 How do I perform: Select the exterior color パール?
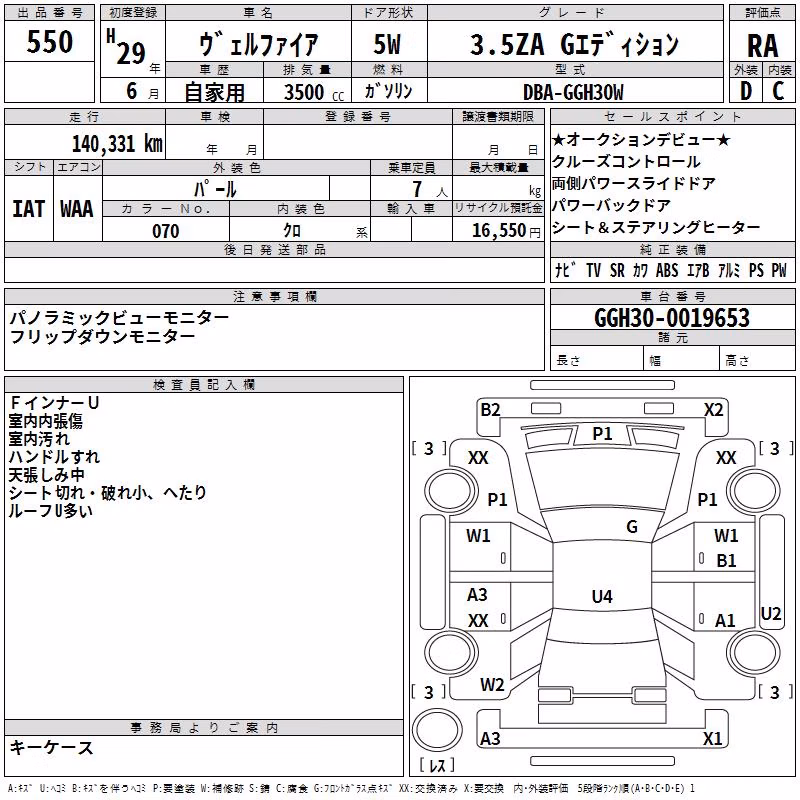[x=215, y=189]
